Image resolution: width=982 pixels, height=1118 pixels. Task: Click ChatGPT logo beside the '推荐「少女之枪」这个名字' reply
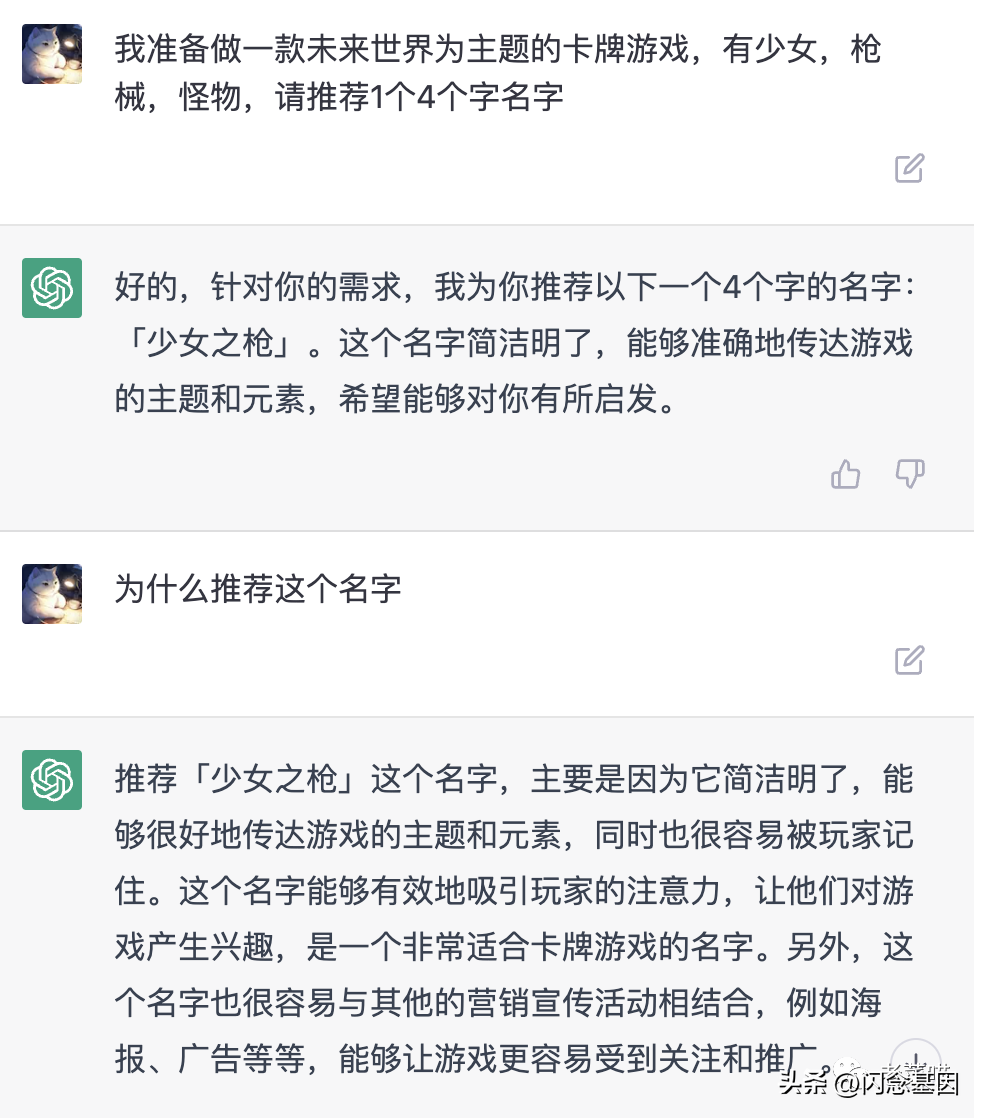pos(52,780)
